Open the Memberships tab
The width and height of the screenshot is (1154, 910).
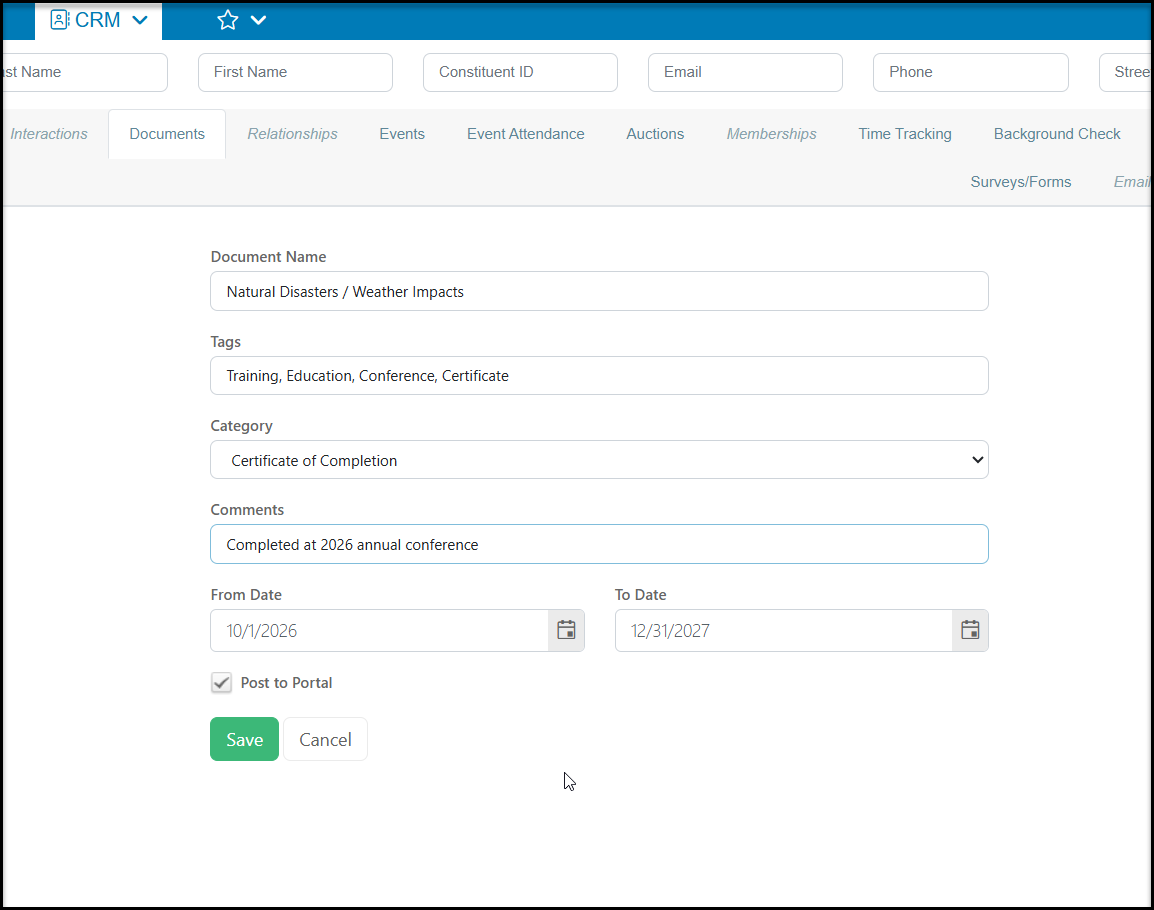tap(771, 134)
